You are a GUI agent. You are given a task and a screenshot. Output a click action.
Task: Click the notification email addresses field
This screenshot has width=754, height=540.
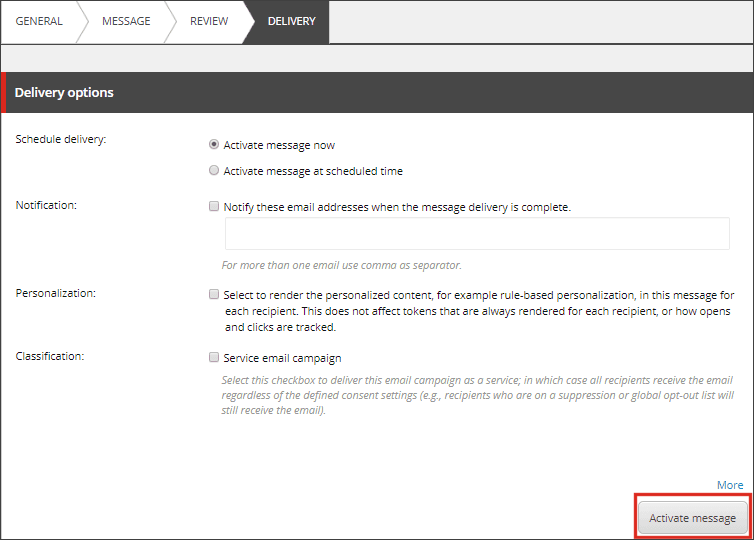tap(477, 234)
